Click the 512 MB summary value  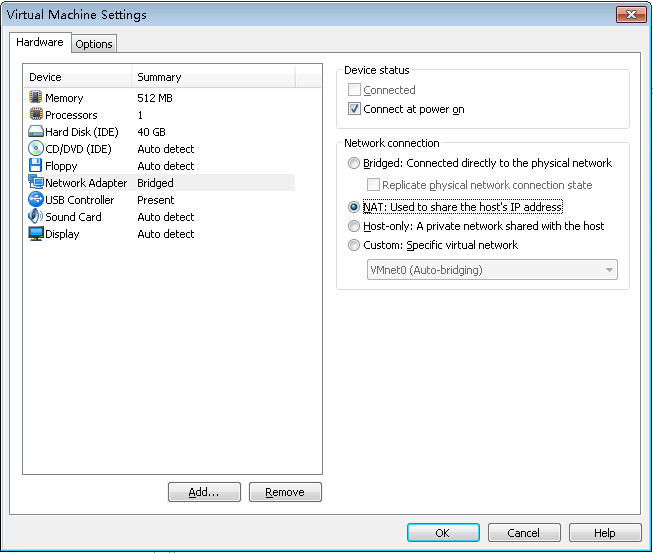coord(155,98)
